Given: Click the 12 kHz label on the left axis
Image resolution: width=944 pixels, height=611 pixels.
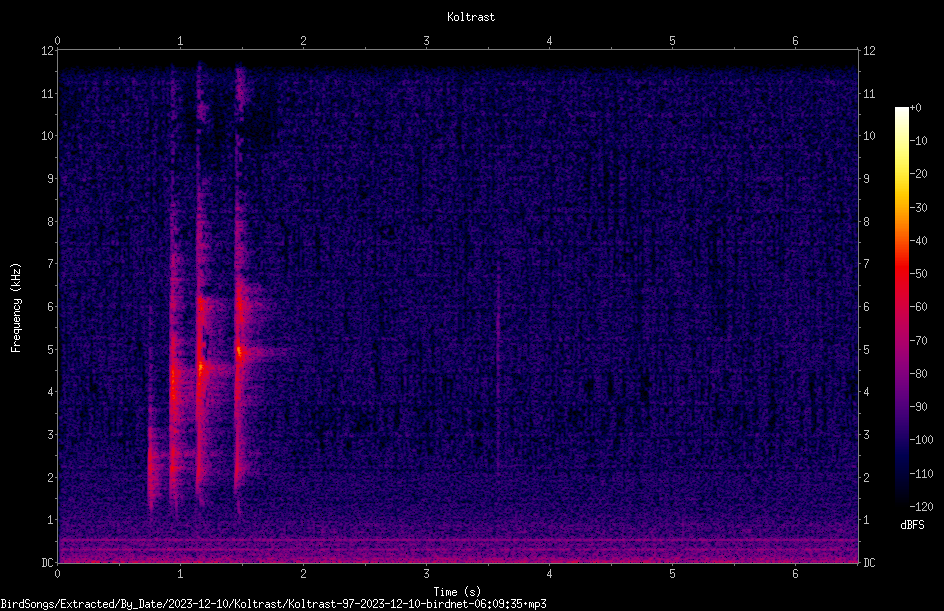Looking at the screenshot, I should click(48, 51).
